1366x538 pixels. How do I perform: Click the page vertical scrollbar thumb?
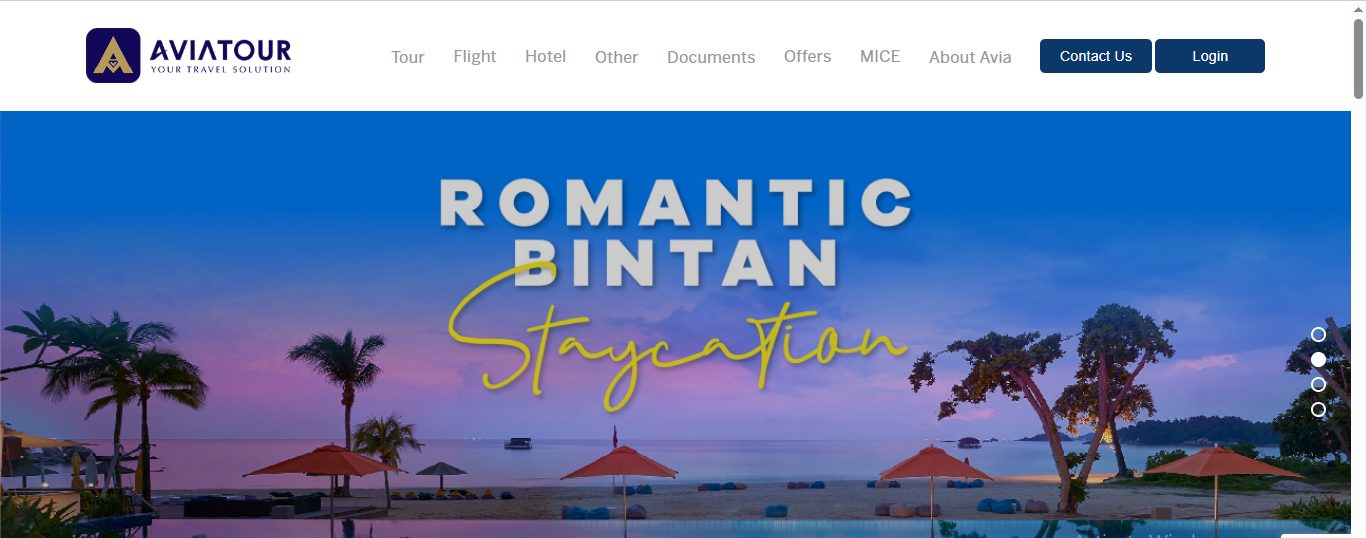click(1358, 58)
